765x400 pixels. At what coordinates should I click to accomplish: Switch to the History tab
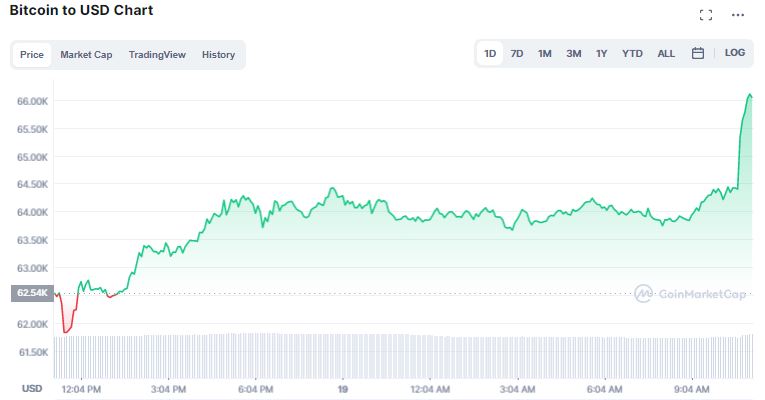218,55
